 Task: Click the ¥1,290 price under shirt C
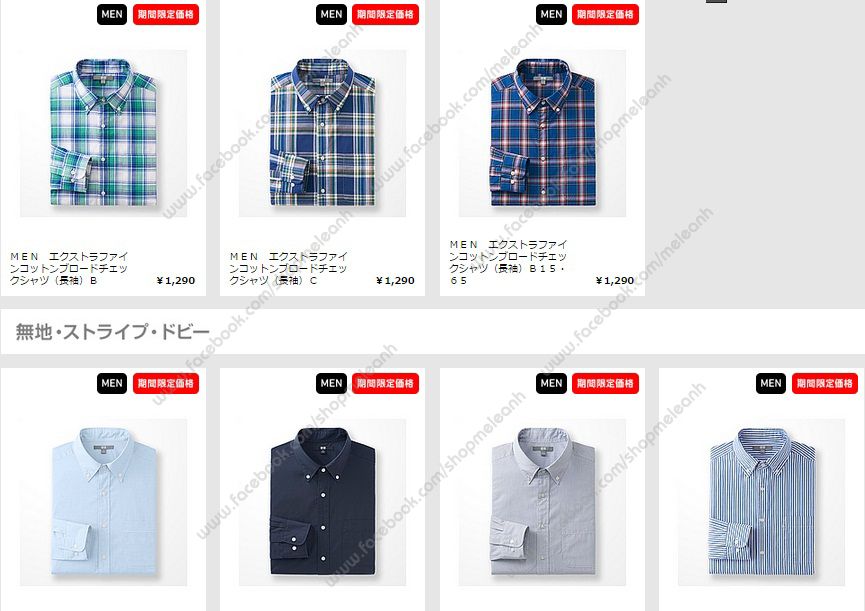pos(395,281)
